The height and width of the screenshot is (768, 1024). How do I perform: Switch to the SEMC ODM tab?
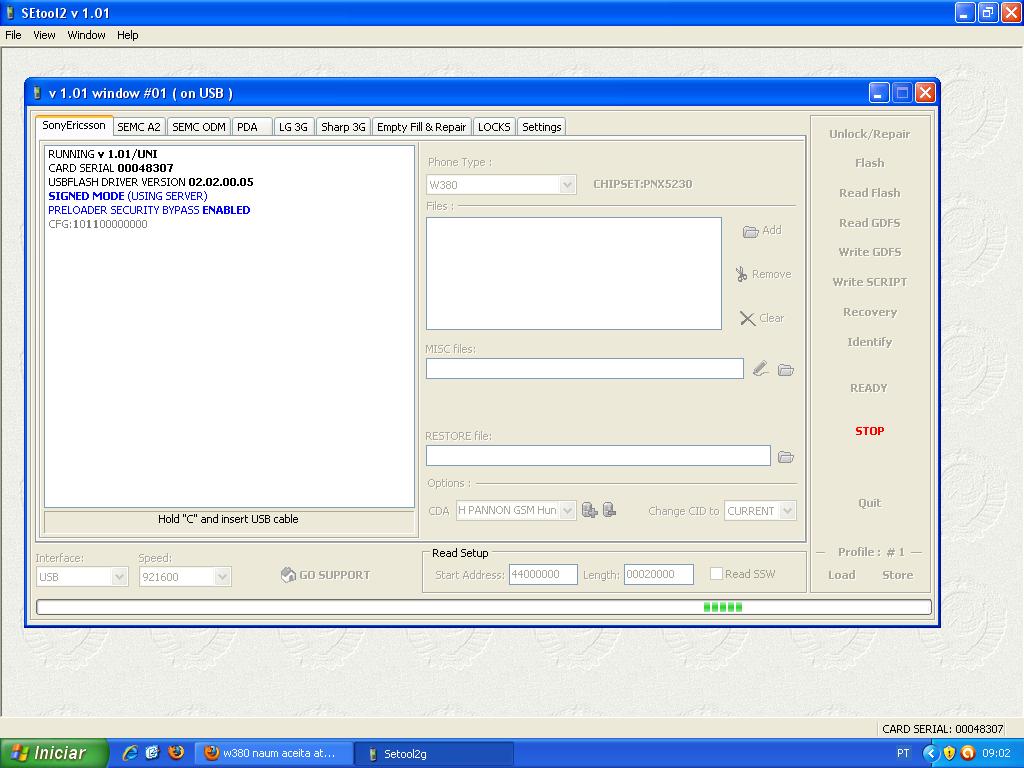(199, 127)
